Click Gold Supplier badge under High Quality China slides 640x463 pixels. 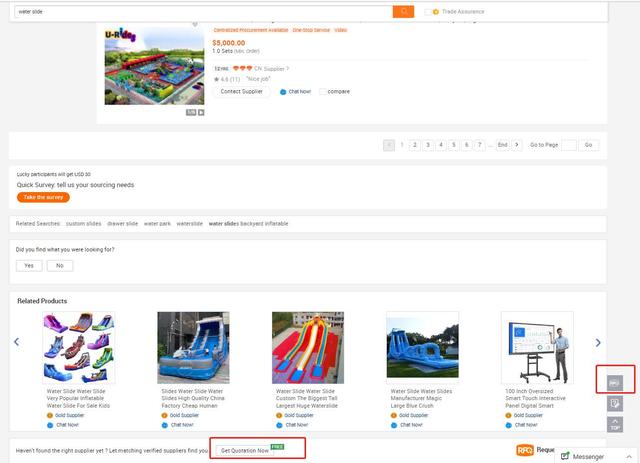point(164,415)
